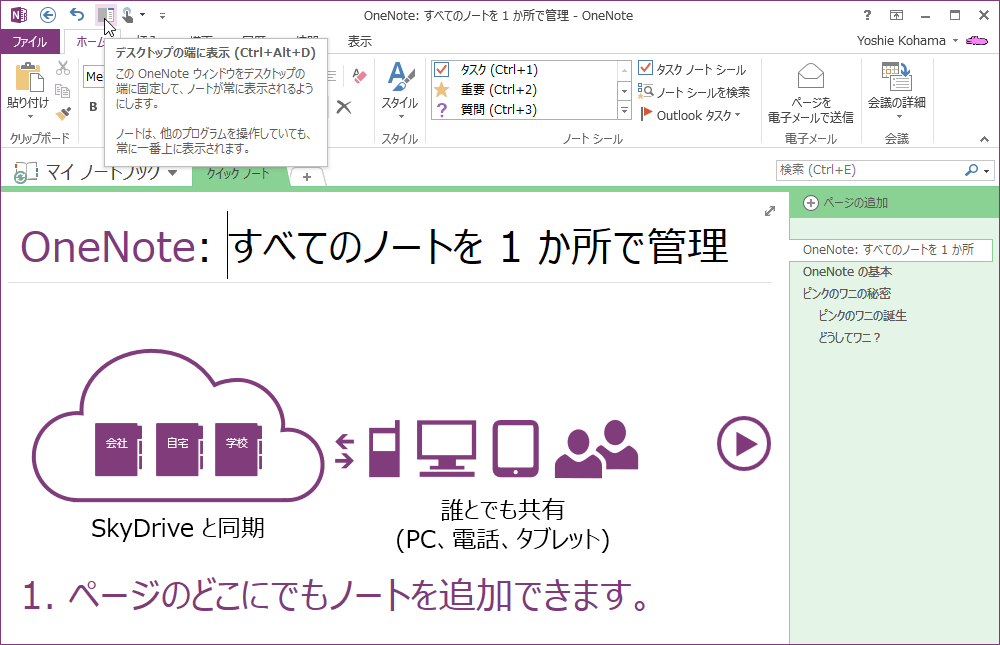Select the クイック ノート section tab
The image size is (1000, 645).
click(239, 174)
